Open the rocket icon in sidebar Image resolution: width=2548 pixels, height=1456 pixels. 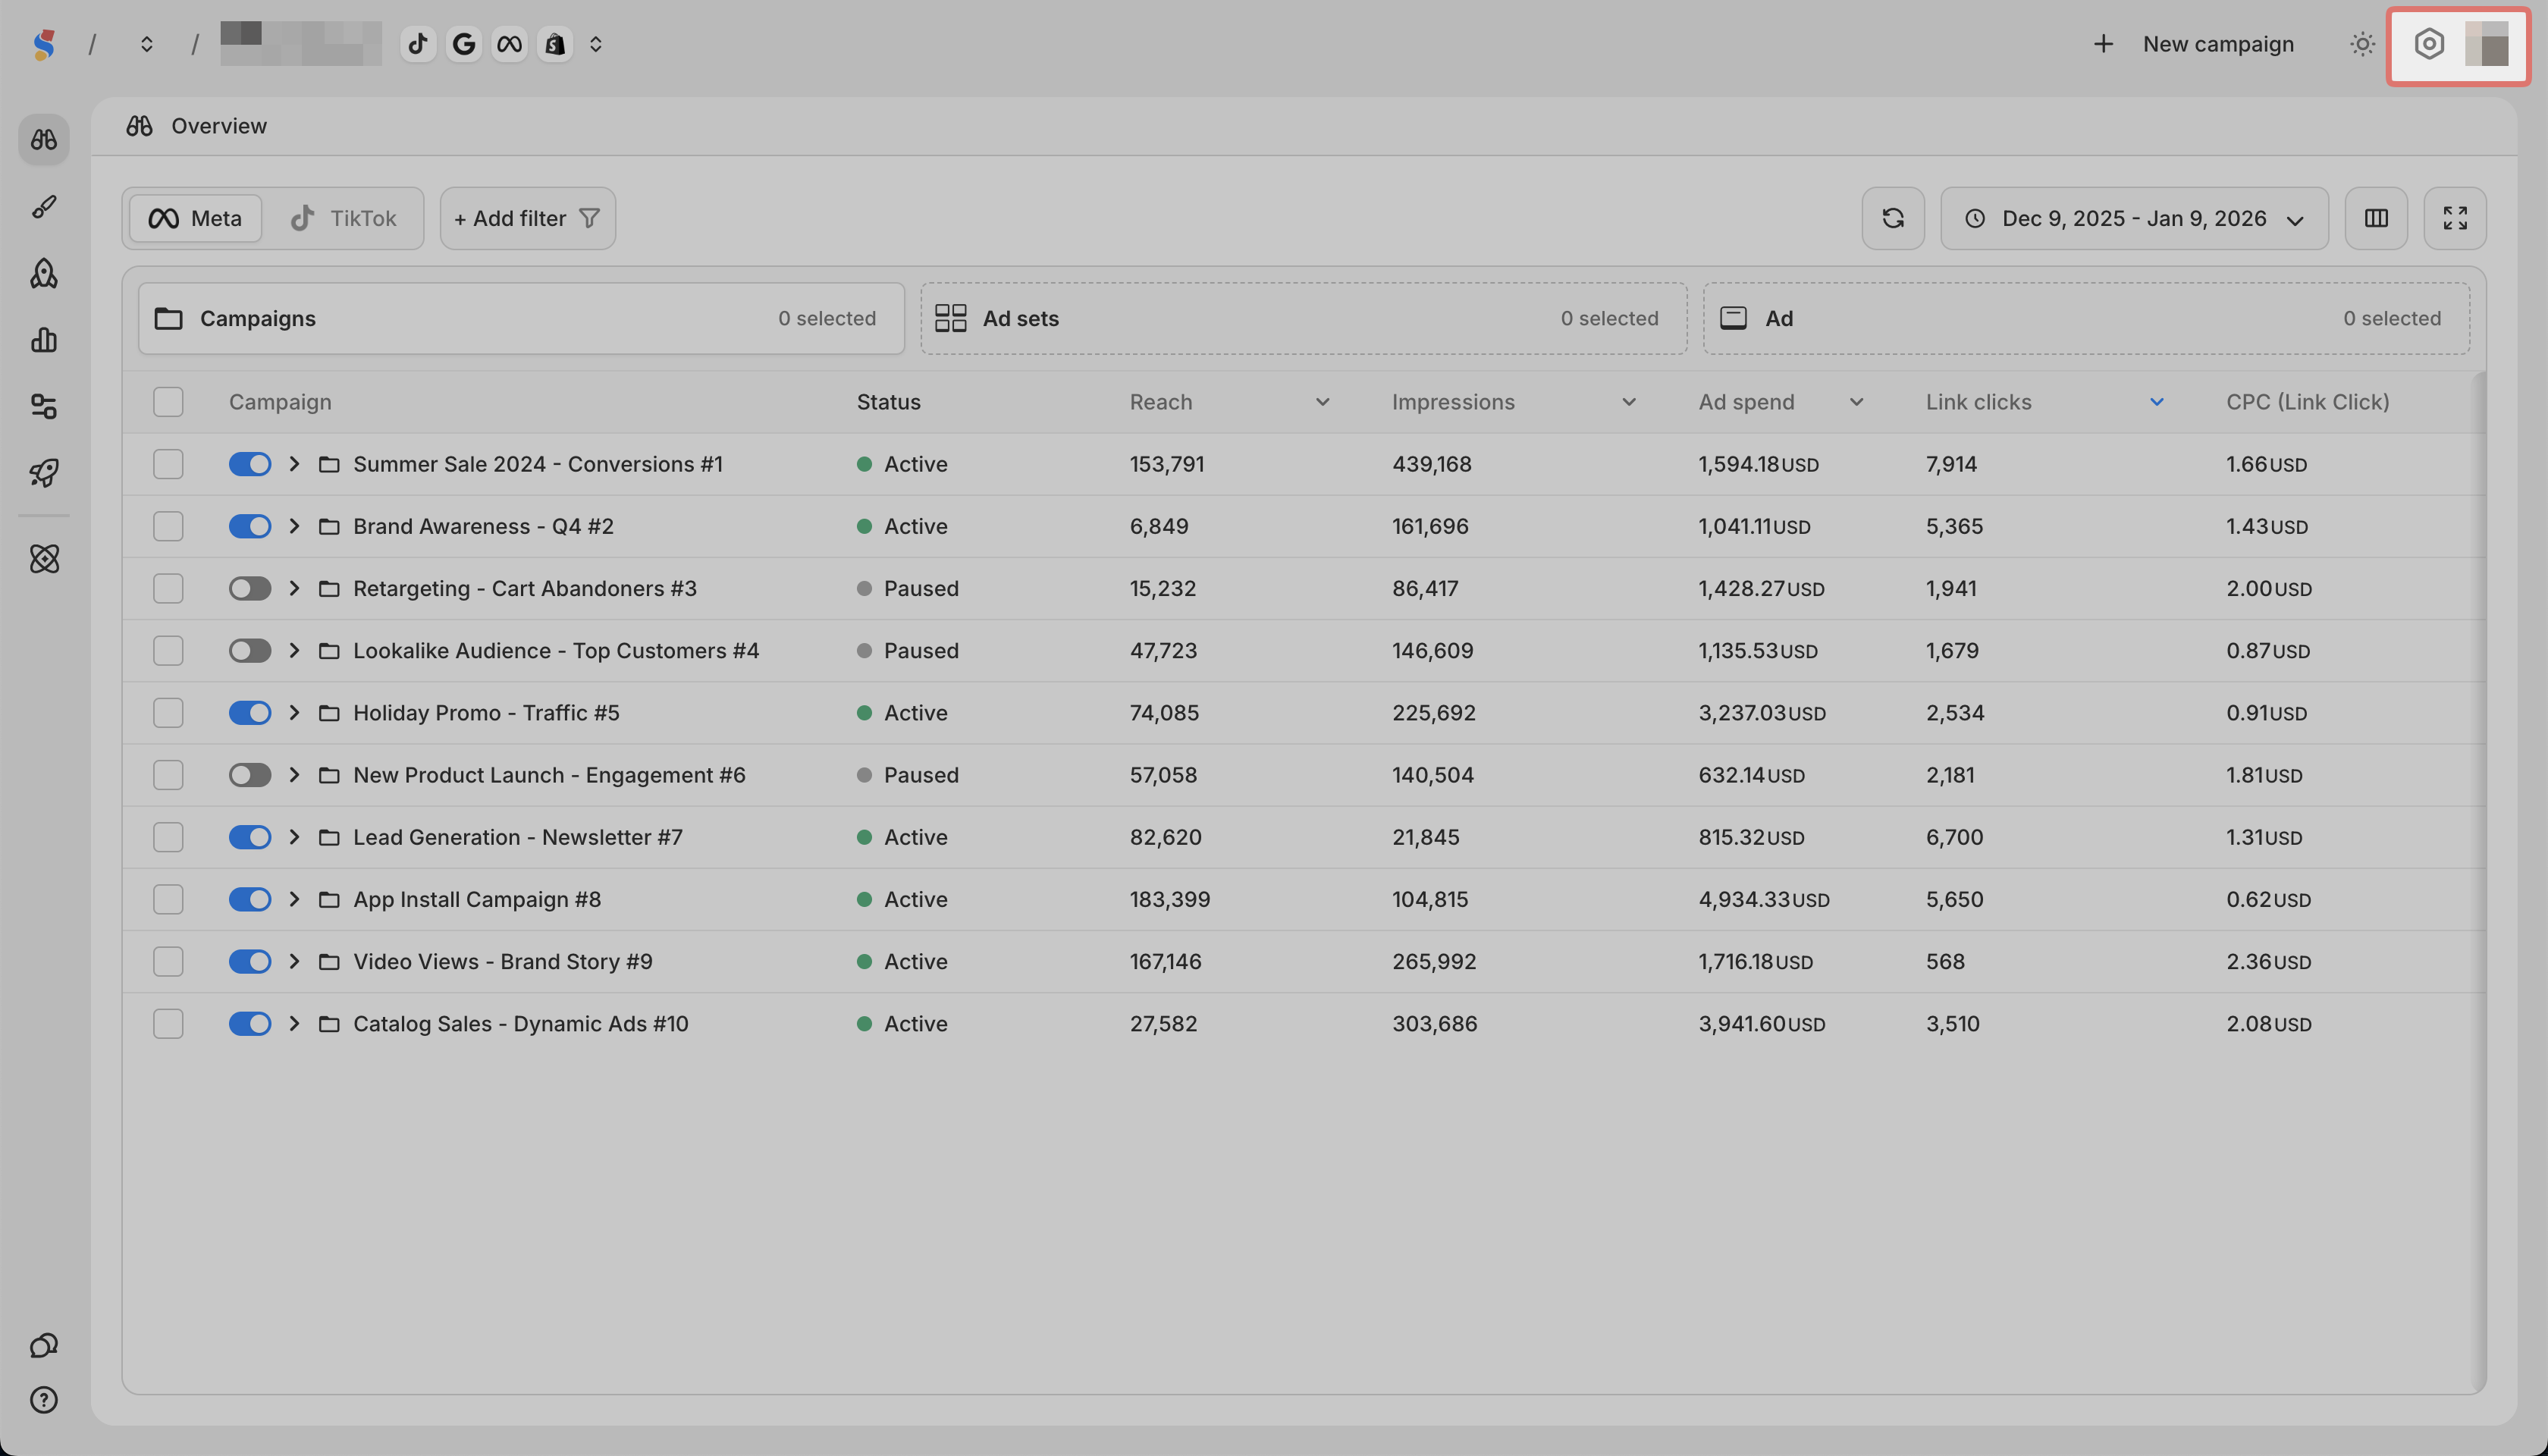(x=44, y=273)
